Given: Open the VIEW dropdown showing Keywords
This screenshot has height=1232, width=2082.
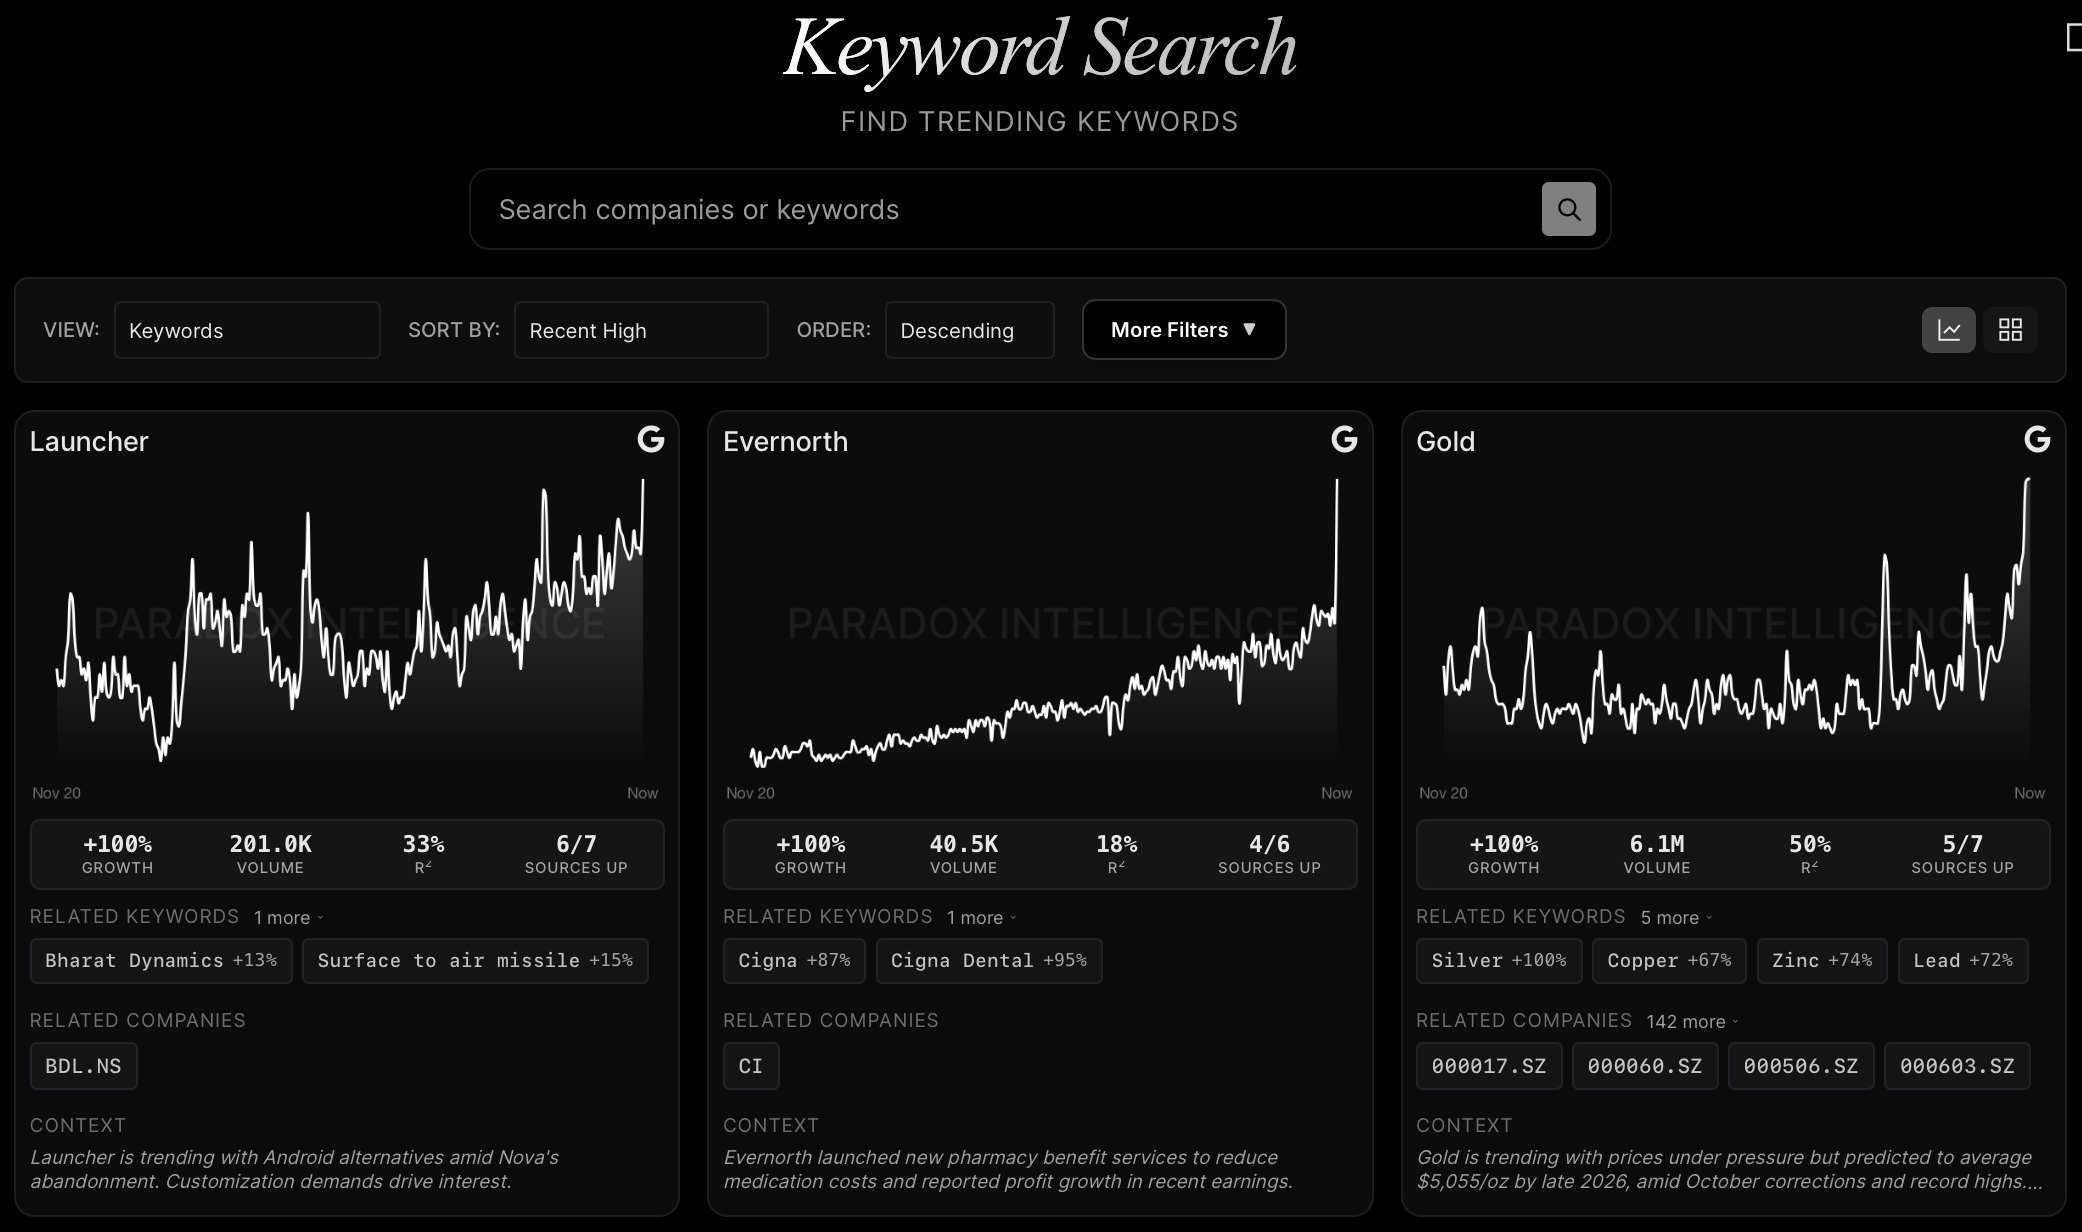Looking at the screenshot, I should coord(247,330).
